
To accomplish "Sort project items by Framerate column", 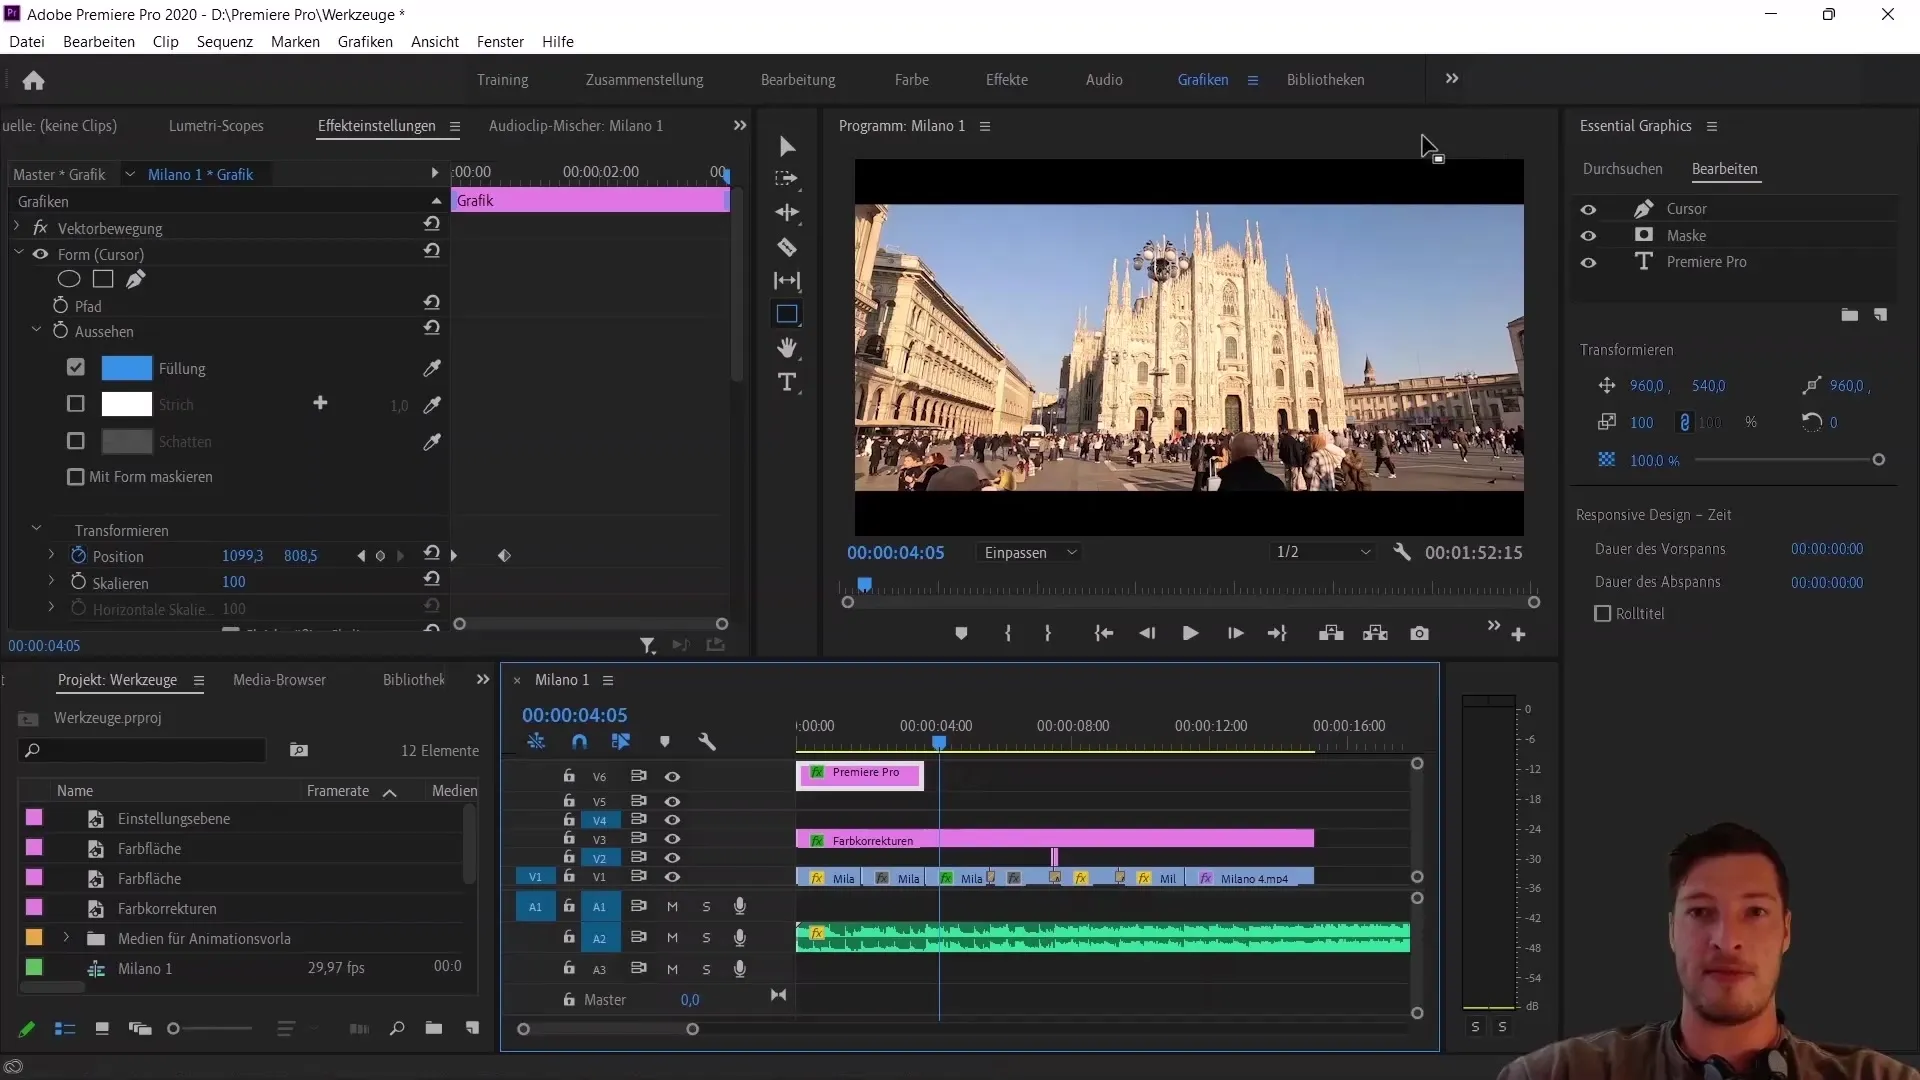I will pos(338,791).
